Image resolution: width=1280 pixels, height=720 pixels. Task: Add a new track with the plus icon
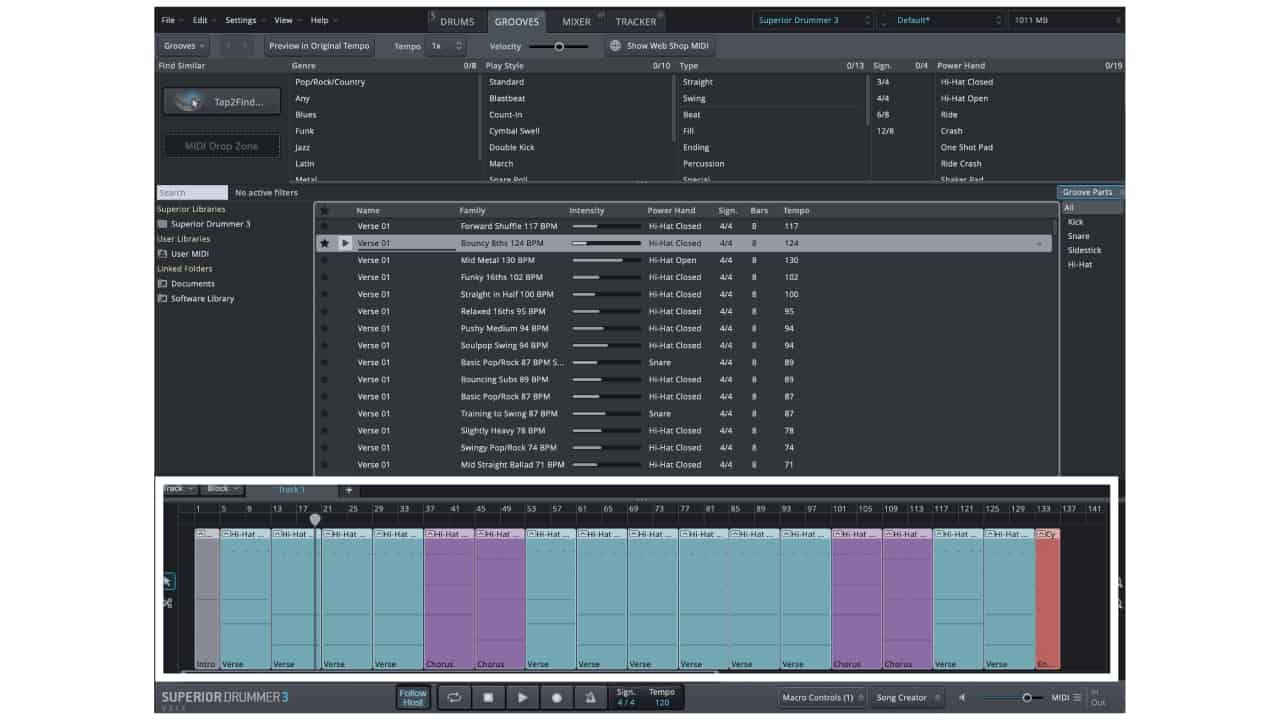tap(349, 490)
